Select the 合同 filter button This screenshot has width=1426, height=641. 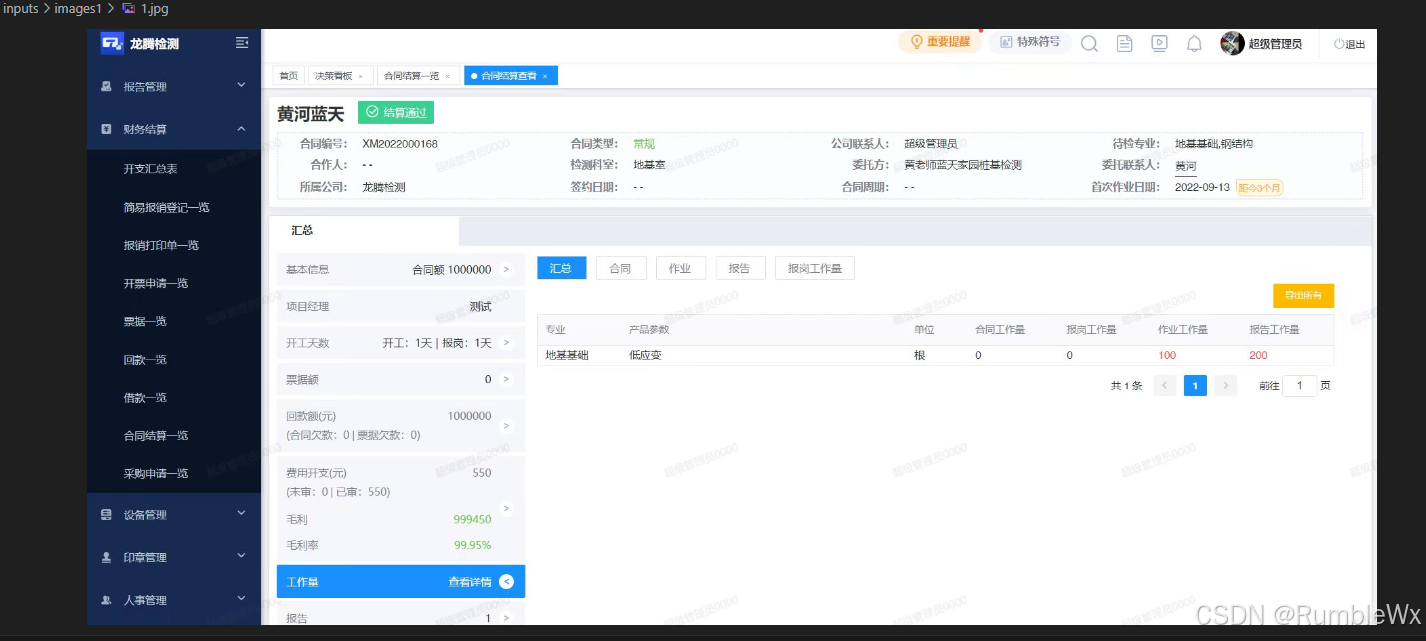point(621,268)
